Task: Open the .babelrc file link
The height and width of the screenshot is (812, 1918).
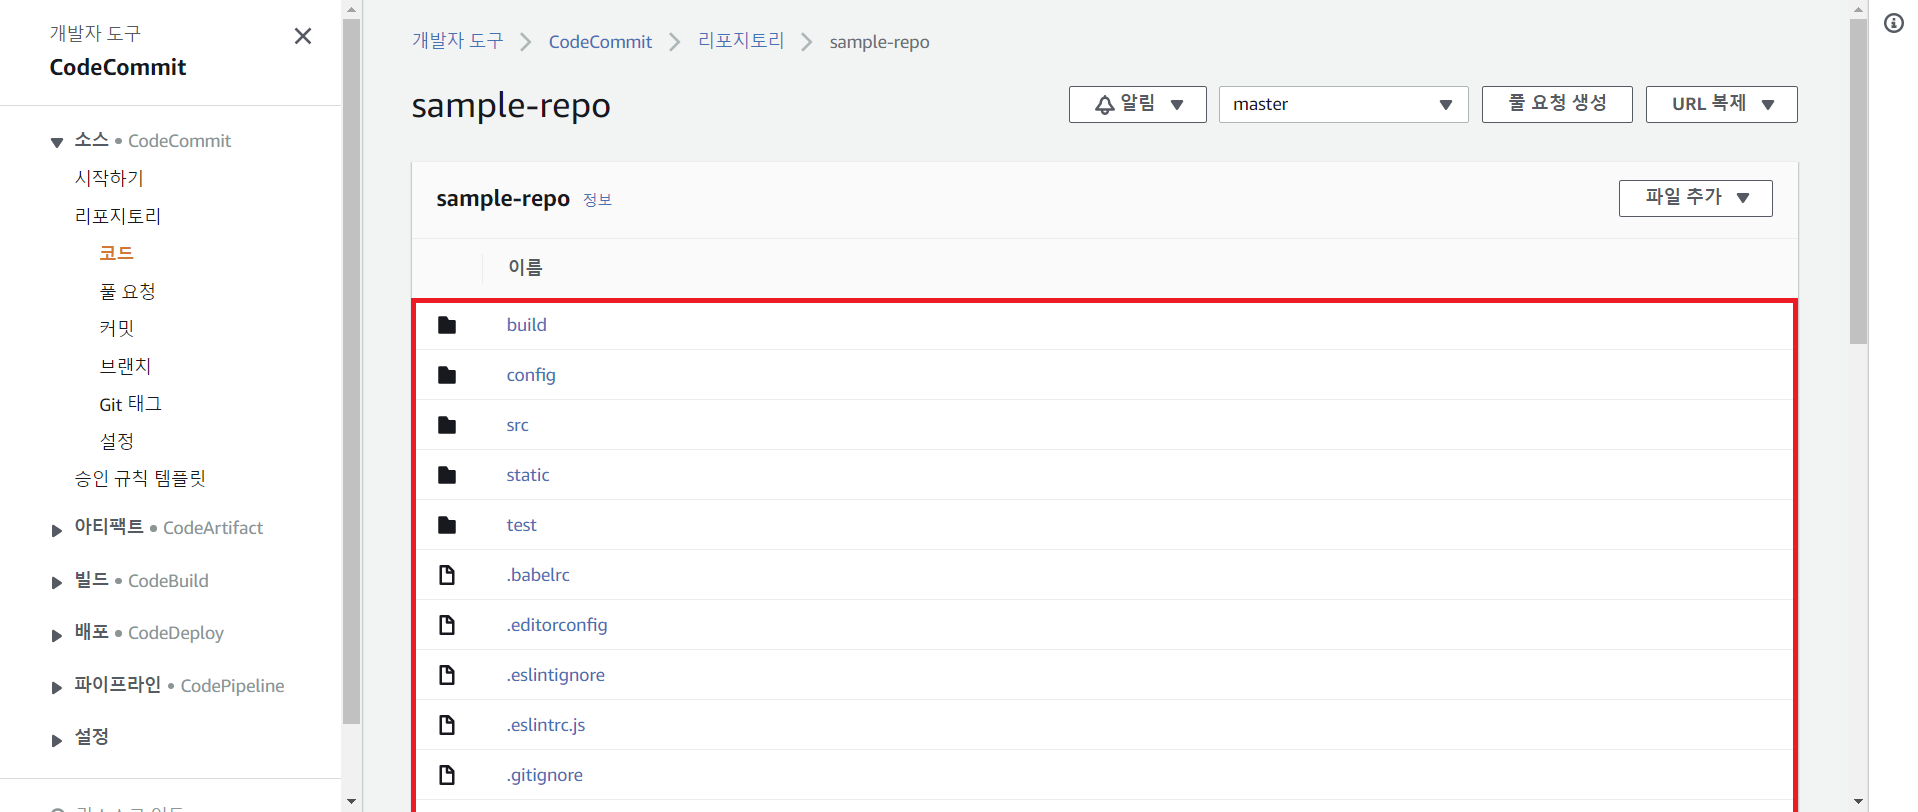Action: (538, 575)
